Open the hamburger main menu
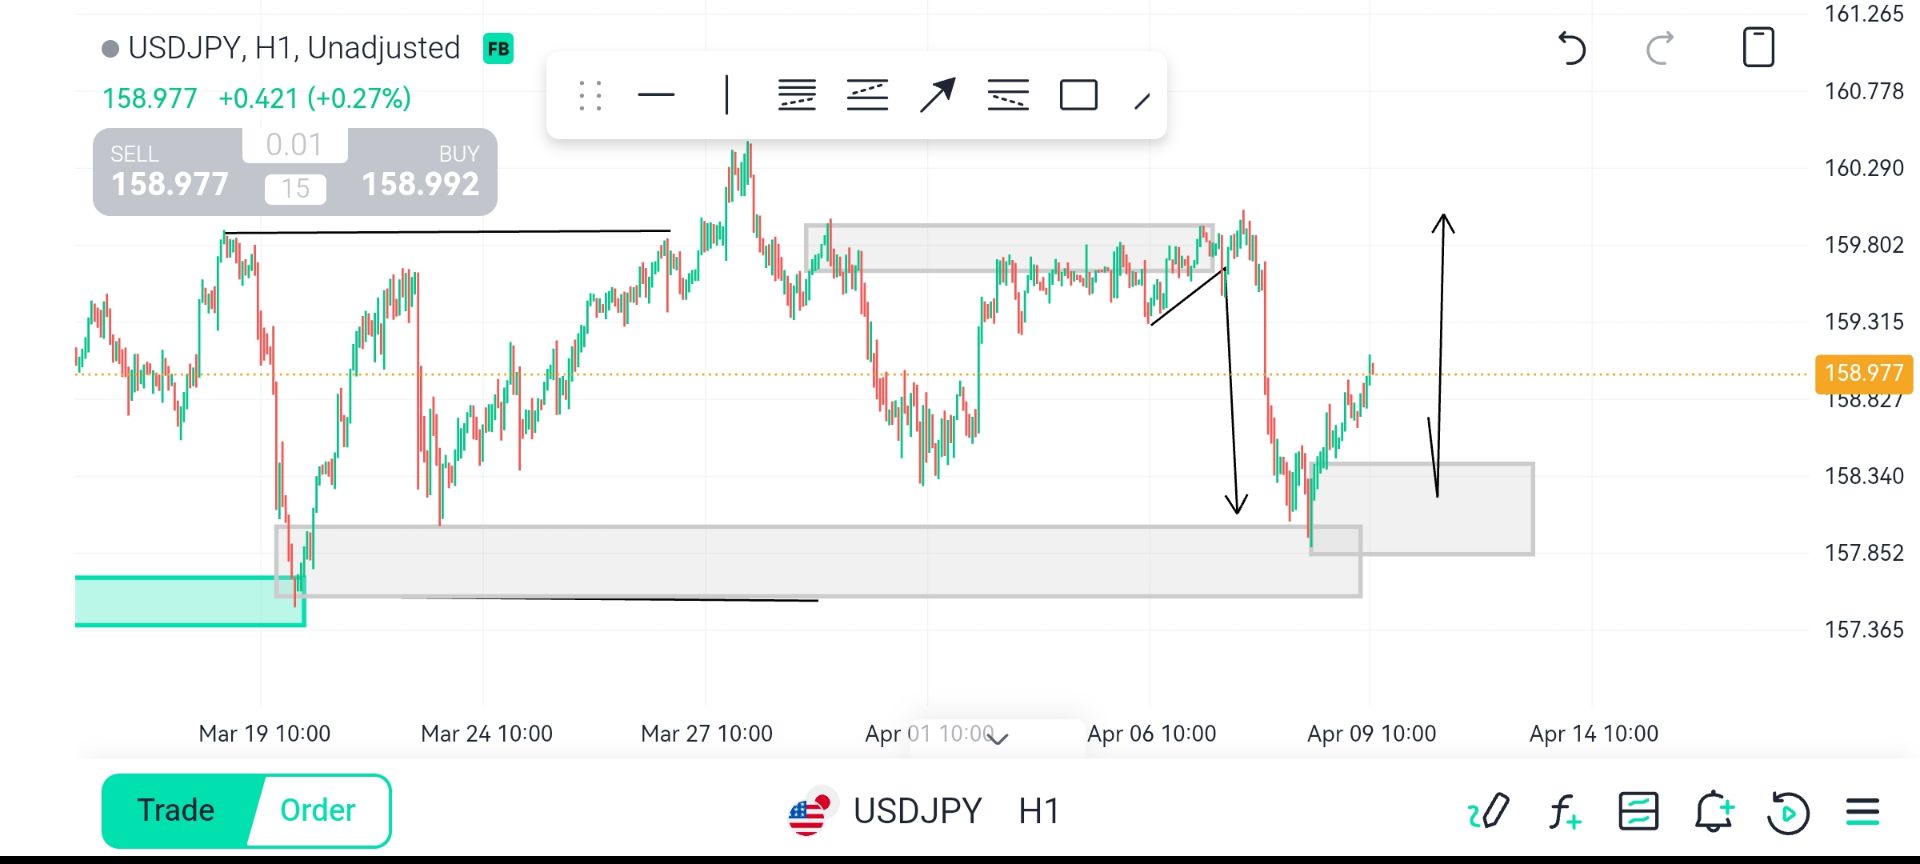The width and height of the screenshot is (1920, 864). tap(1863, 811)
